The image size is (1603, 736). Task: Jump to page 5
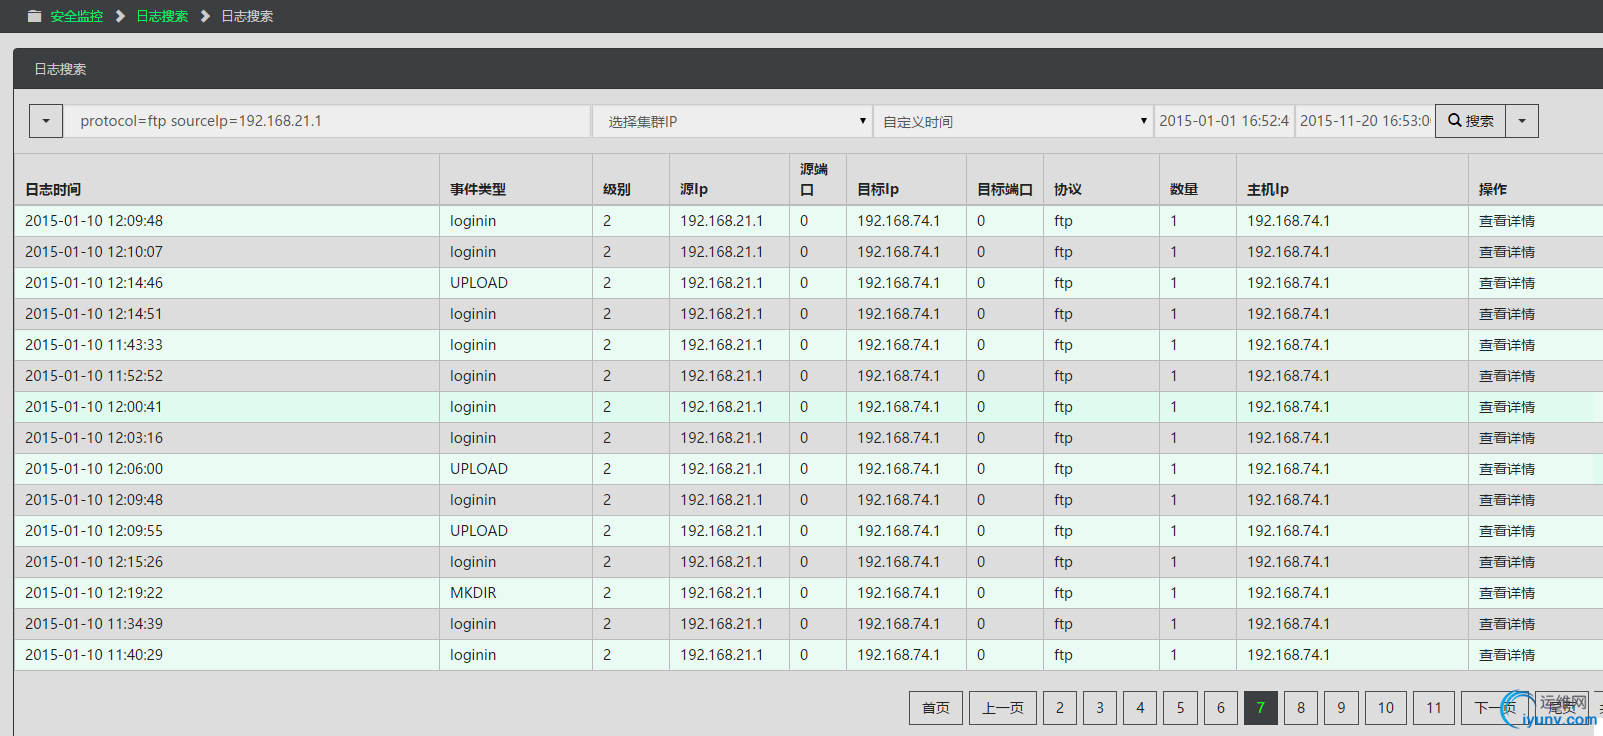(x=1180, y=708)
